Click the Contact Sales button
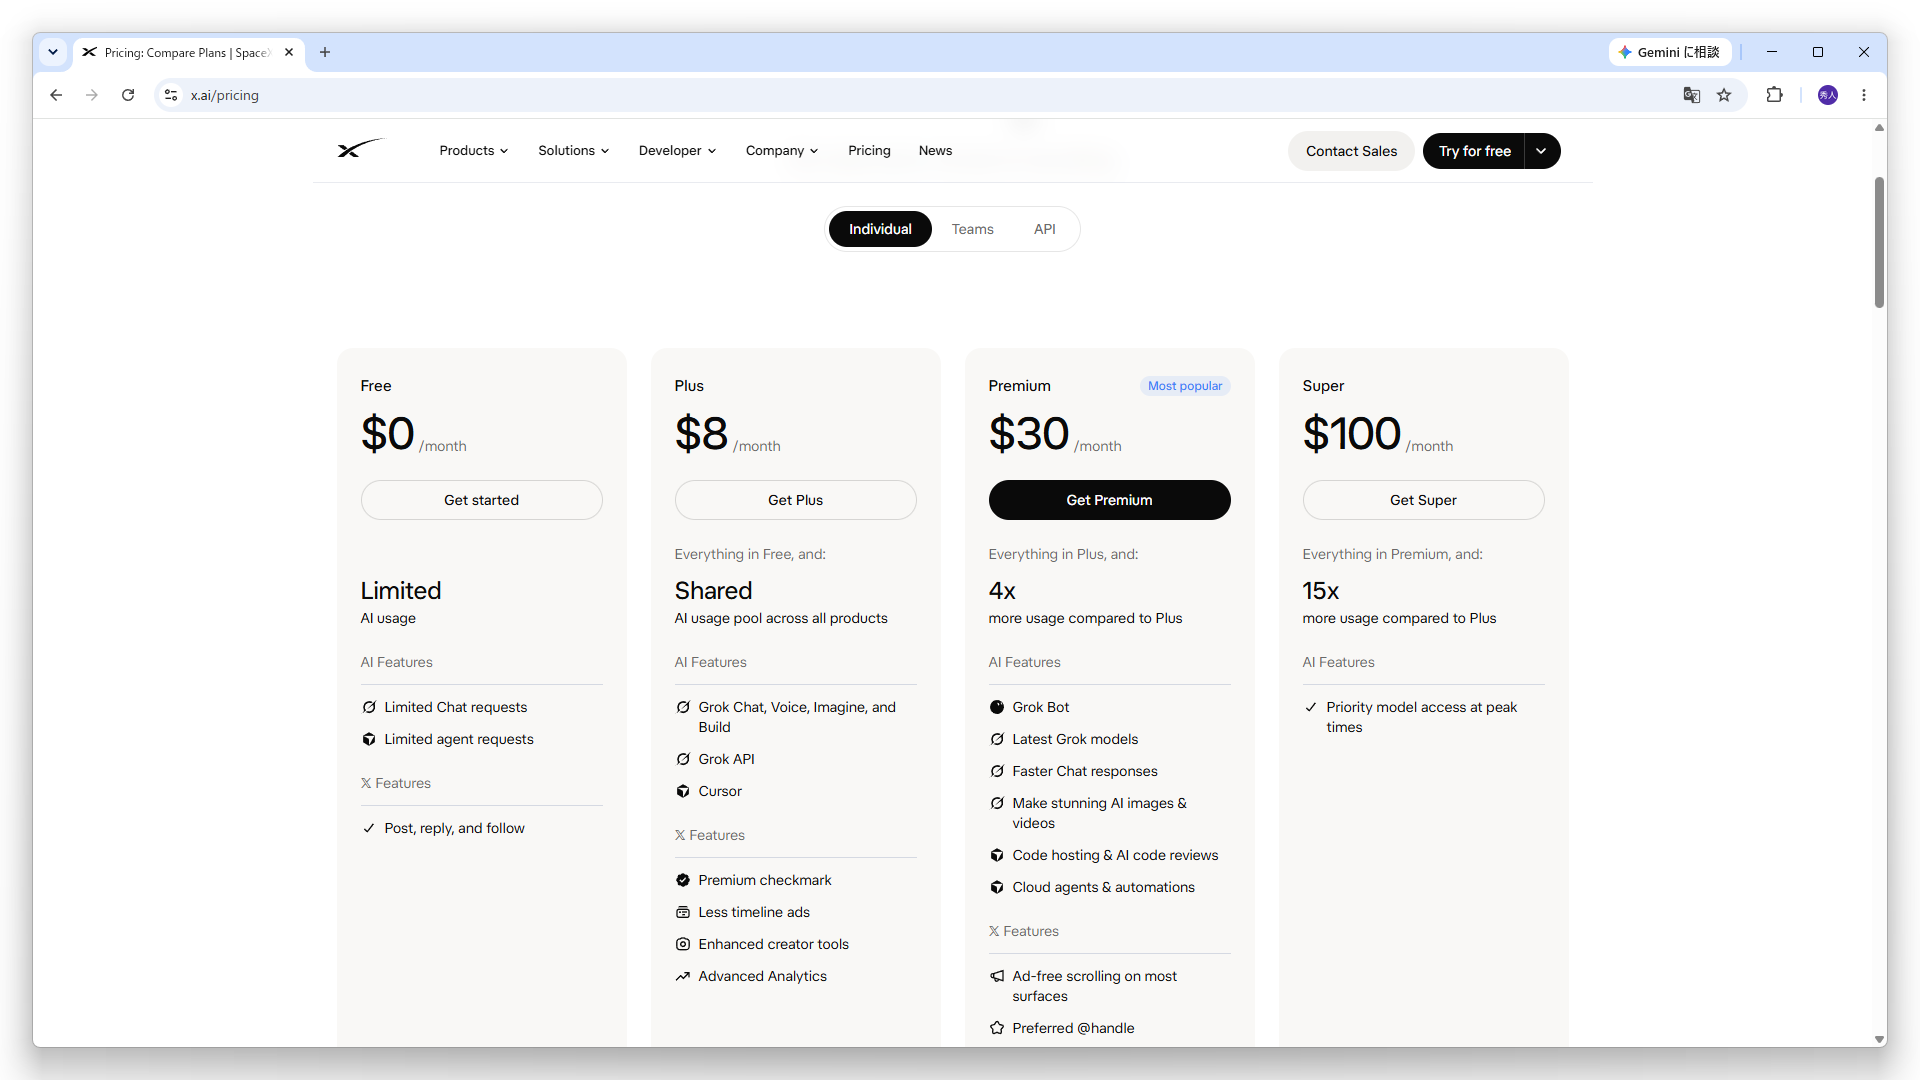This screenshot has height=1080, width=1920. point(1351,151)
